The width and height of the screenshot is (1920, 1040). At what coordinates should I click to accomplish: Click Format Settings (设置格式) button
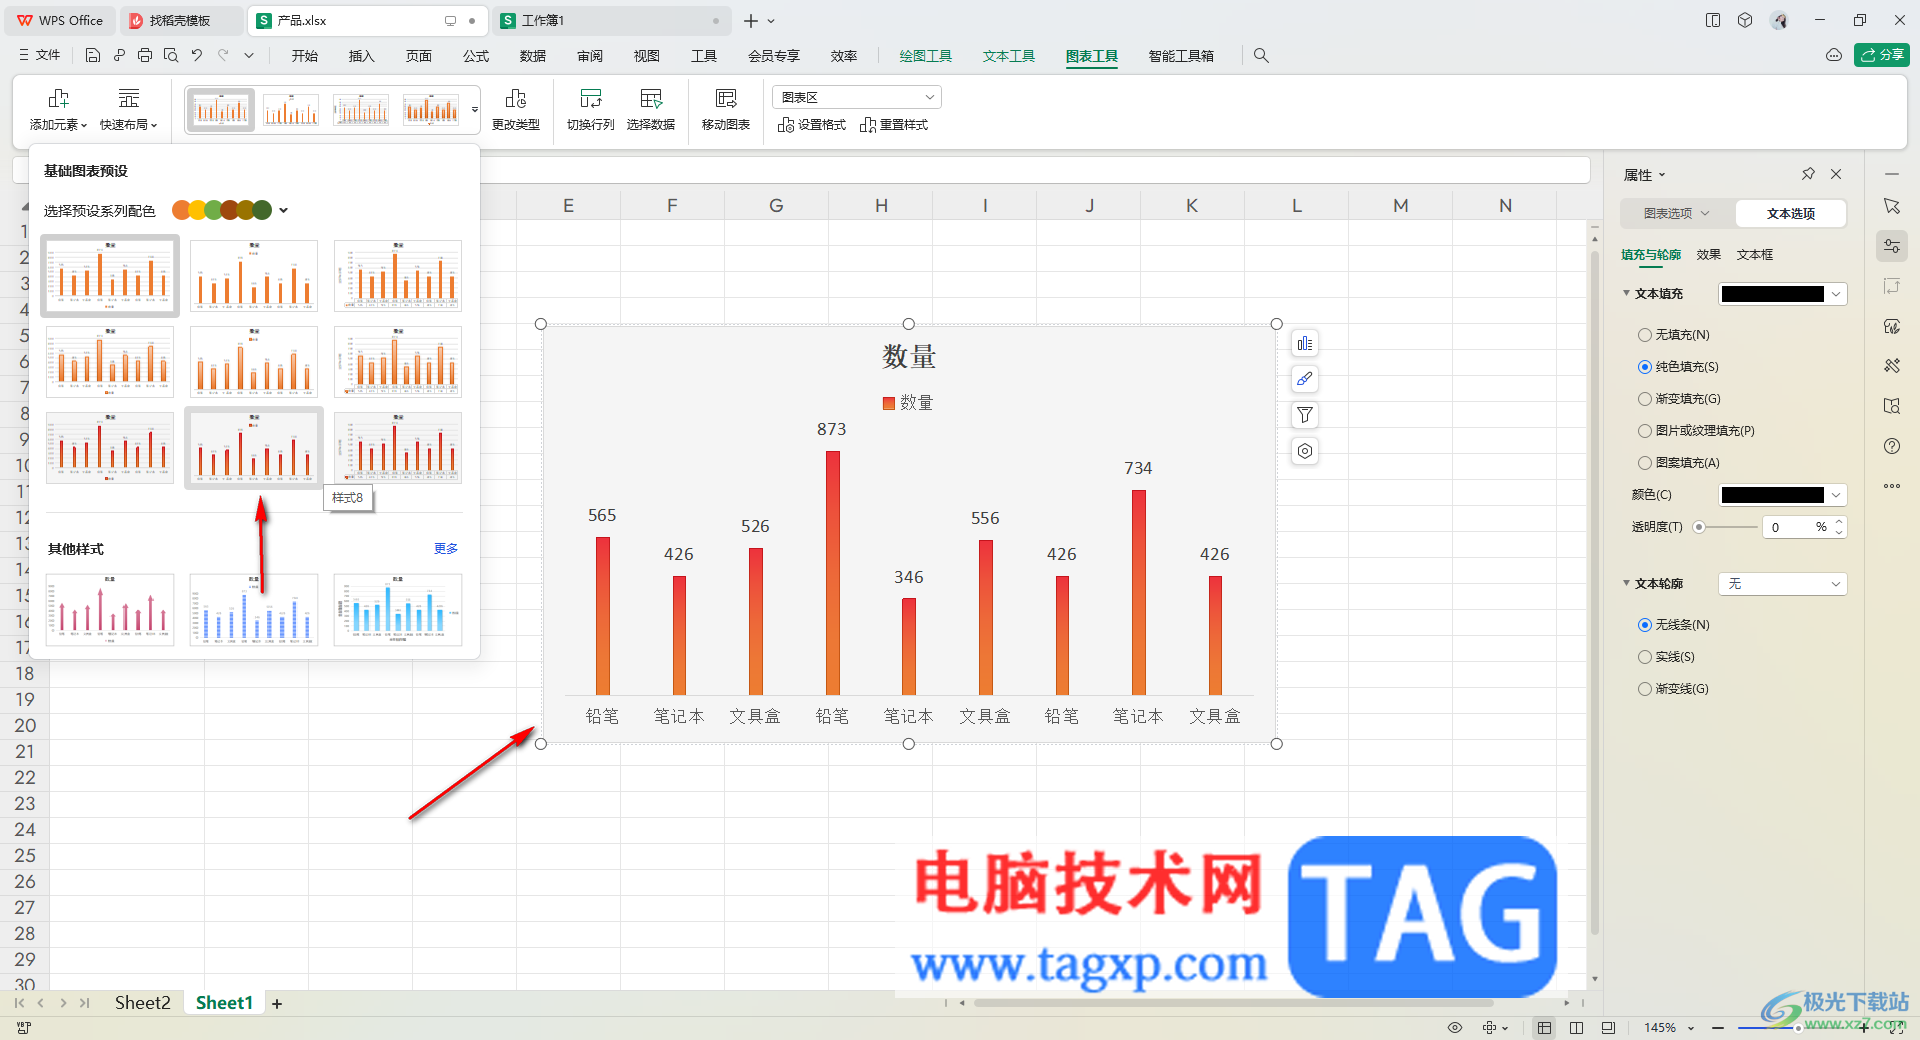point(812,125)
